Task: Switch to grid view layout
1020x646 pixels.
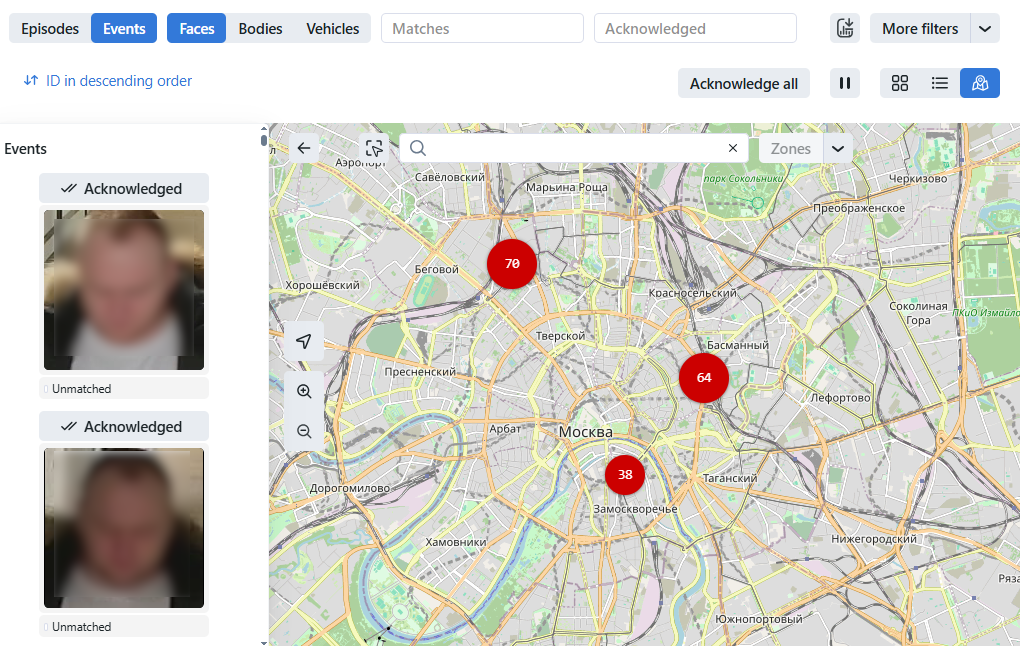Action: click(900, 83)
